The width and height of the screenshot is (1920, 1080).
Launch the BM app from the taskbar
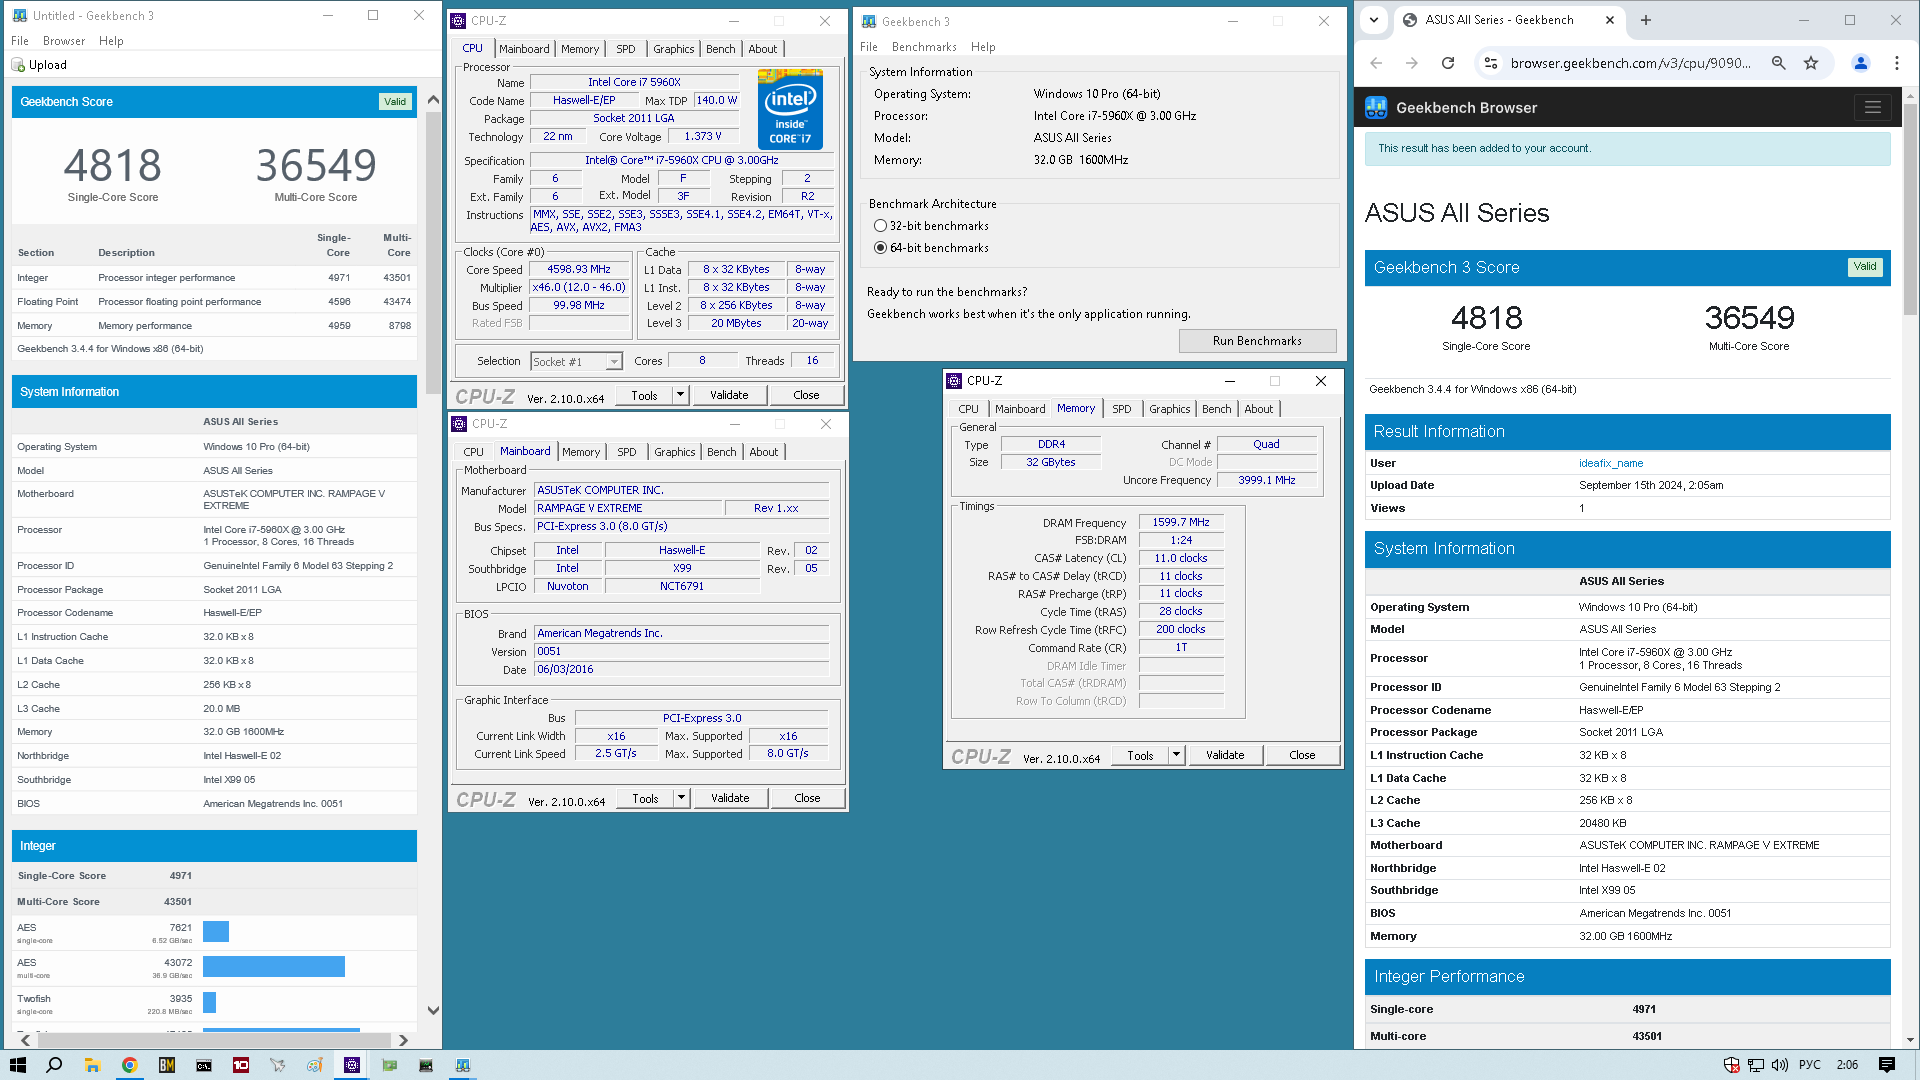(x=166, y=1065)
